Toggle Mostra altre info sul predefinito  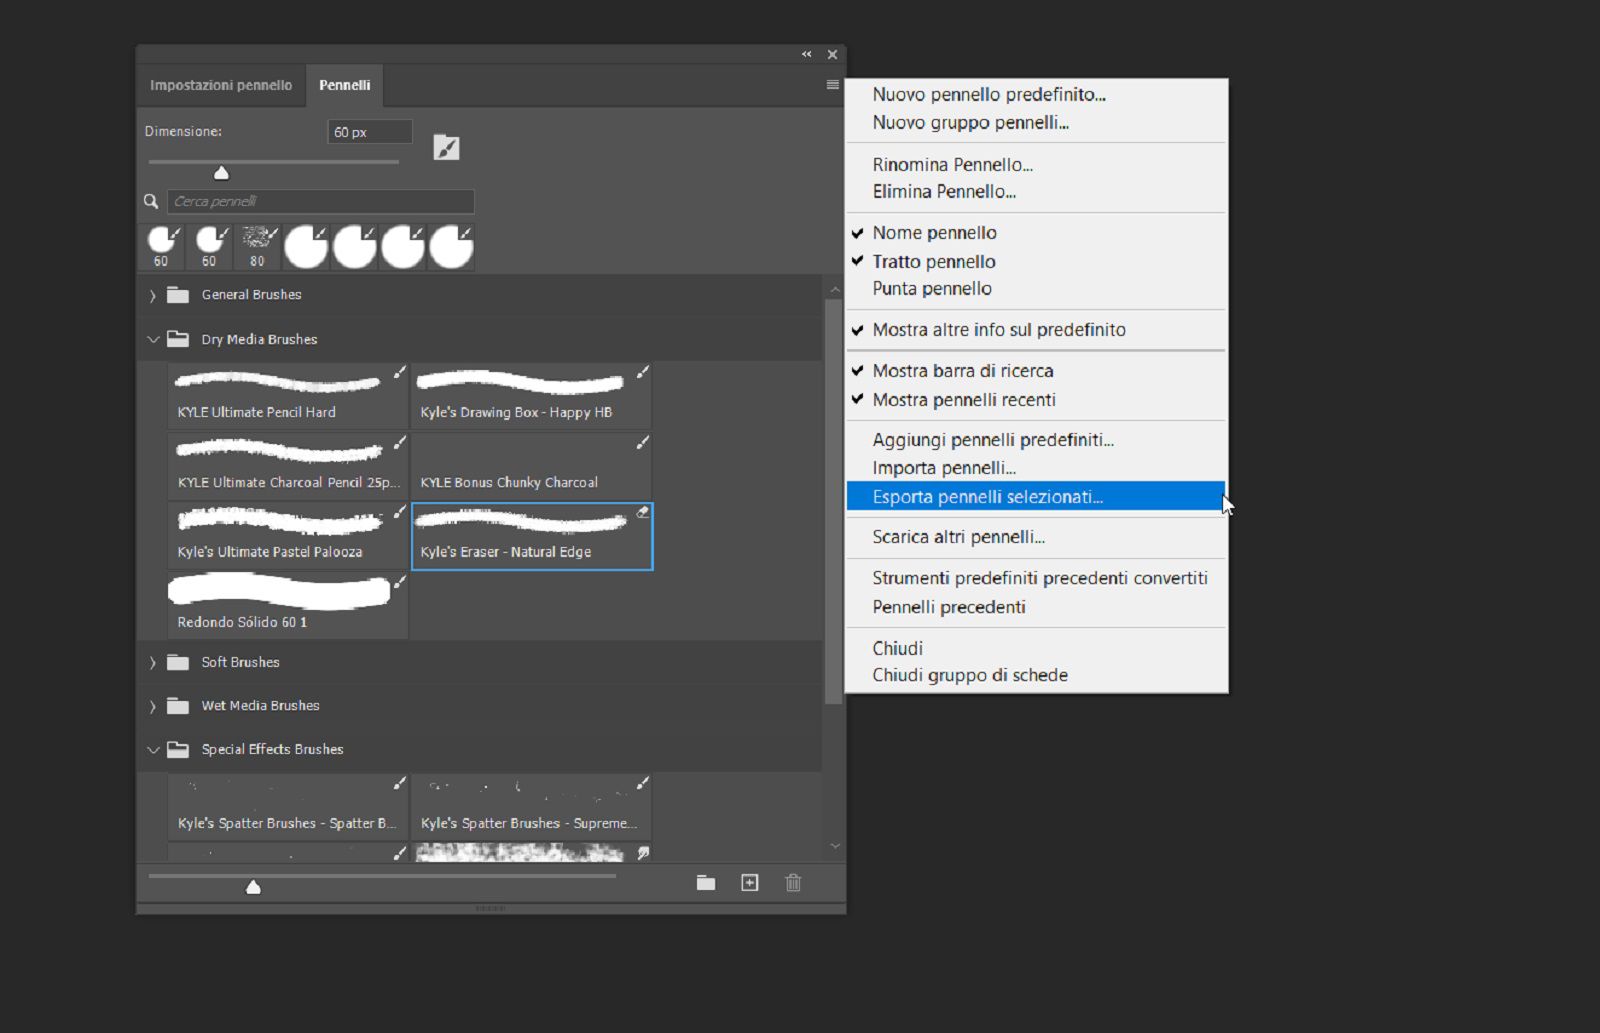click(1036, 330)
